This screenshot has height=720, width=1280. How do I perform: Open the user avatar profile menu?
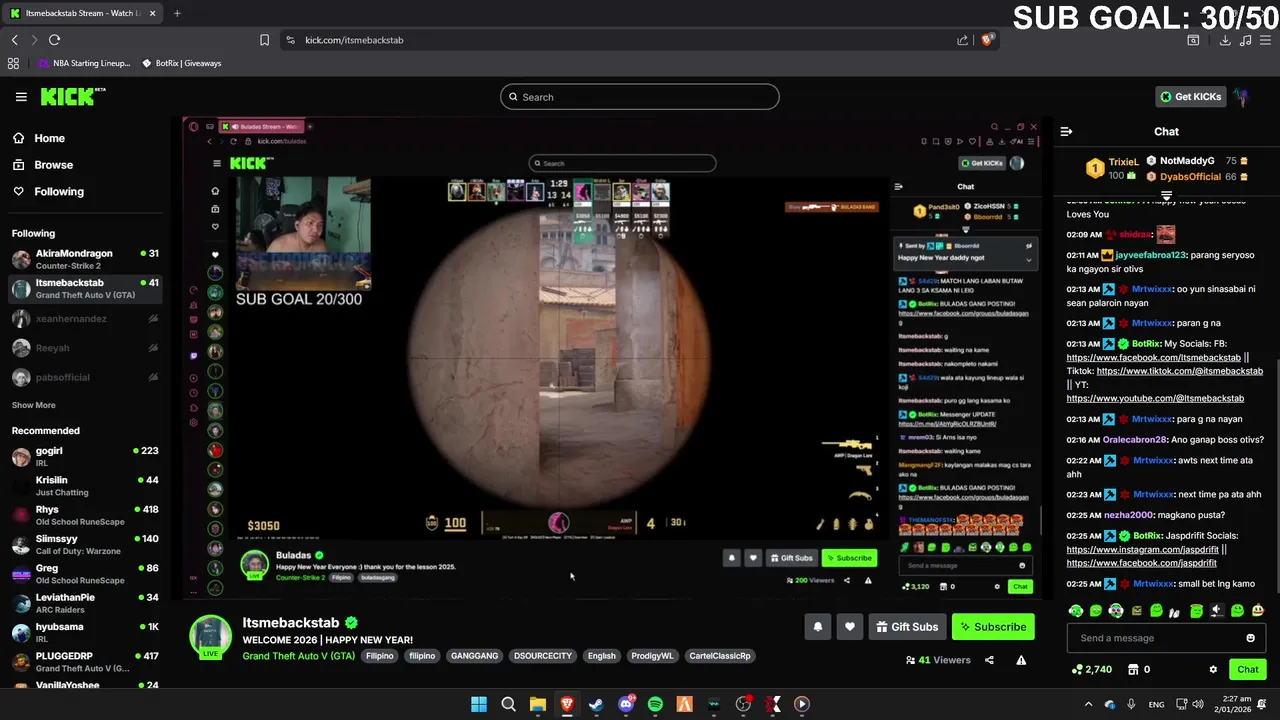1241,97
